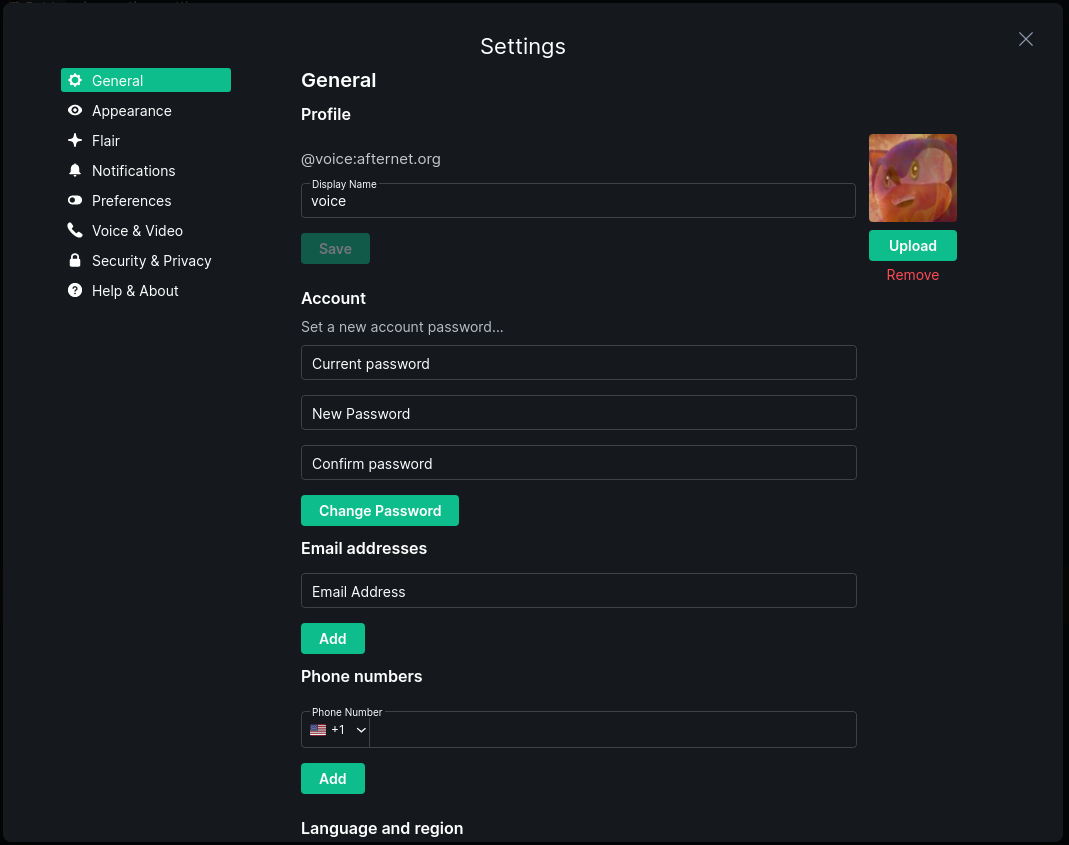Click into the Current password field
The image size is (1069, 845).
(578, 363)
